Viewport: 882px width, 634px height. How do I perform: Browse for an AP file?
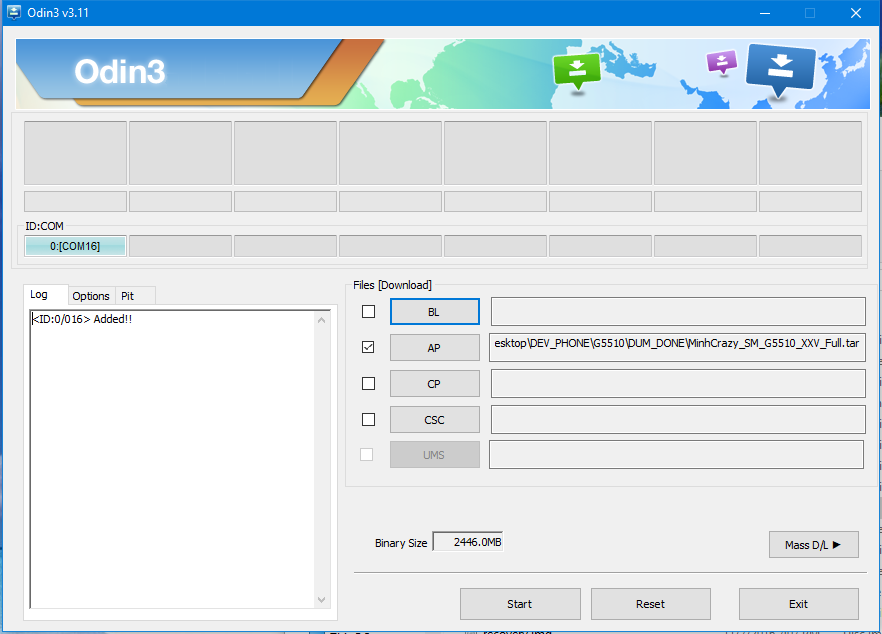(435, 348)
